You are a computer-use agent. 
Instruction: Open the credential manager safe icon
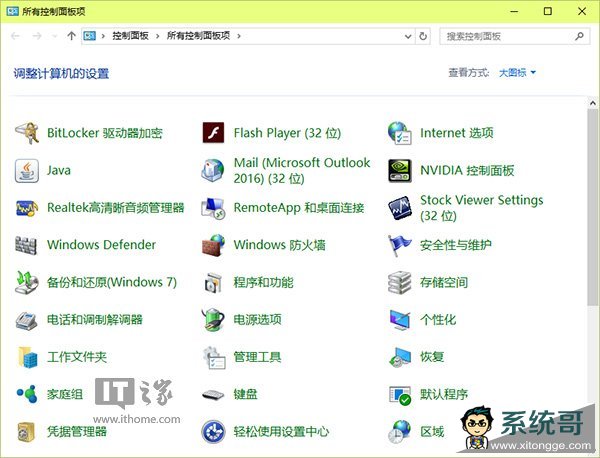coord(26,432)
